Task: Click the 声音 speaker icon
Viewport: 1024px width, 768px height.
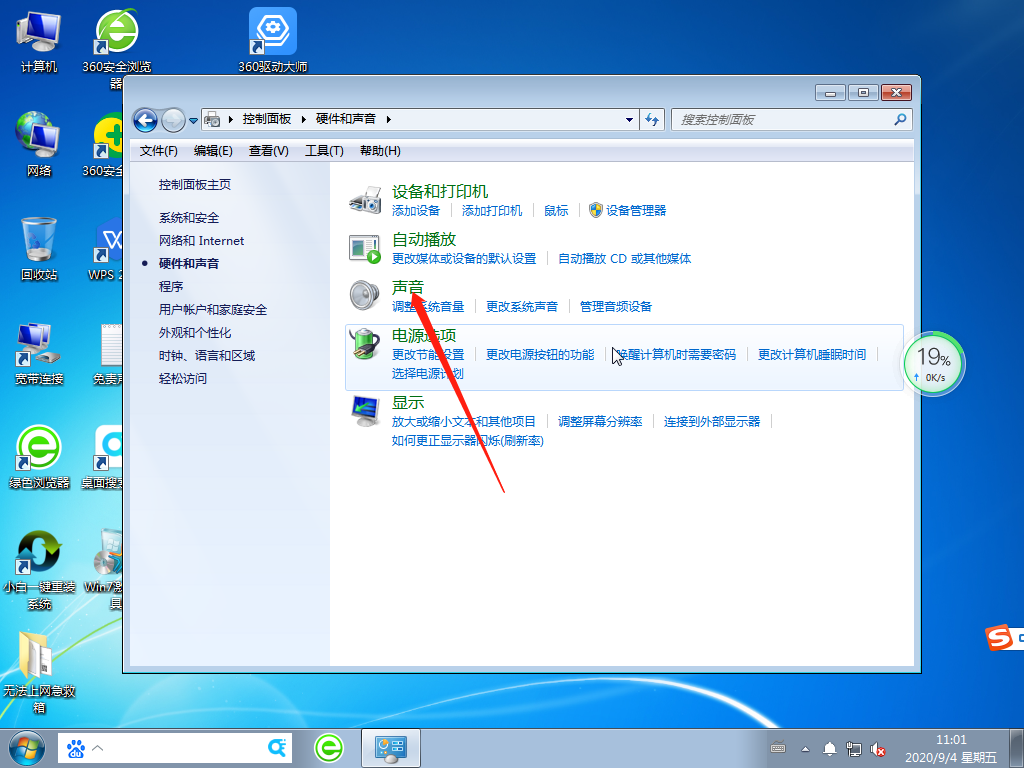Action: pyautogui.click(x=363, y=293)
